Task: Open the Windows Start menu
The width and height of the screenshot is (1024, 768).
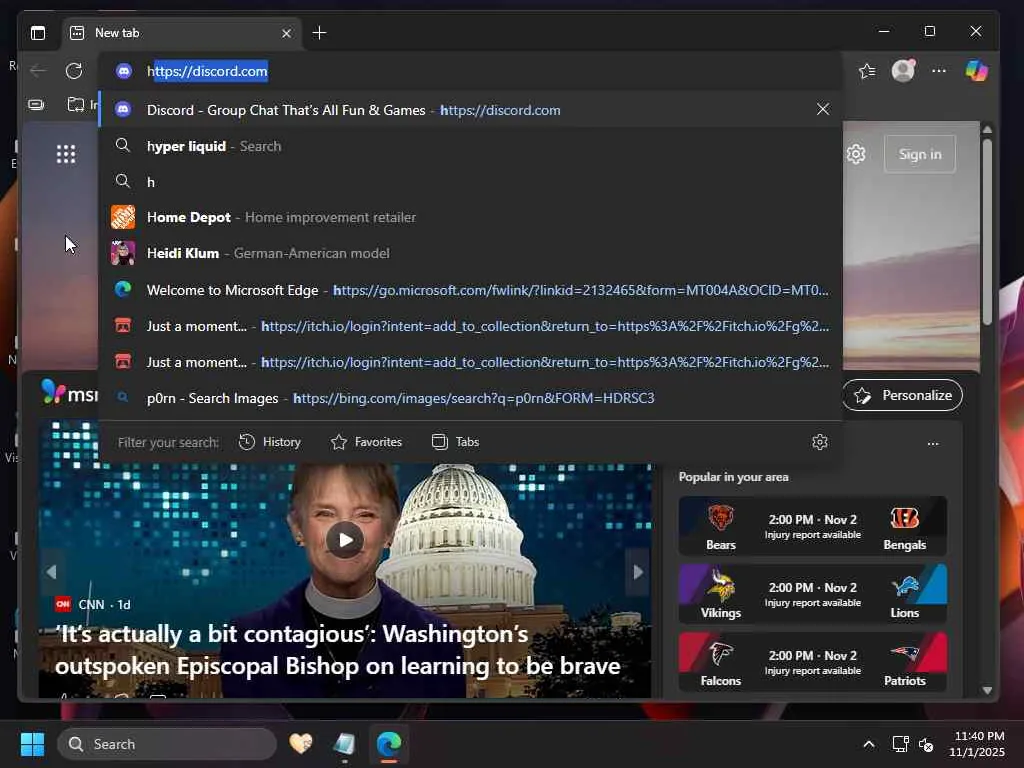Action: click(32, 744)
